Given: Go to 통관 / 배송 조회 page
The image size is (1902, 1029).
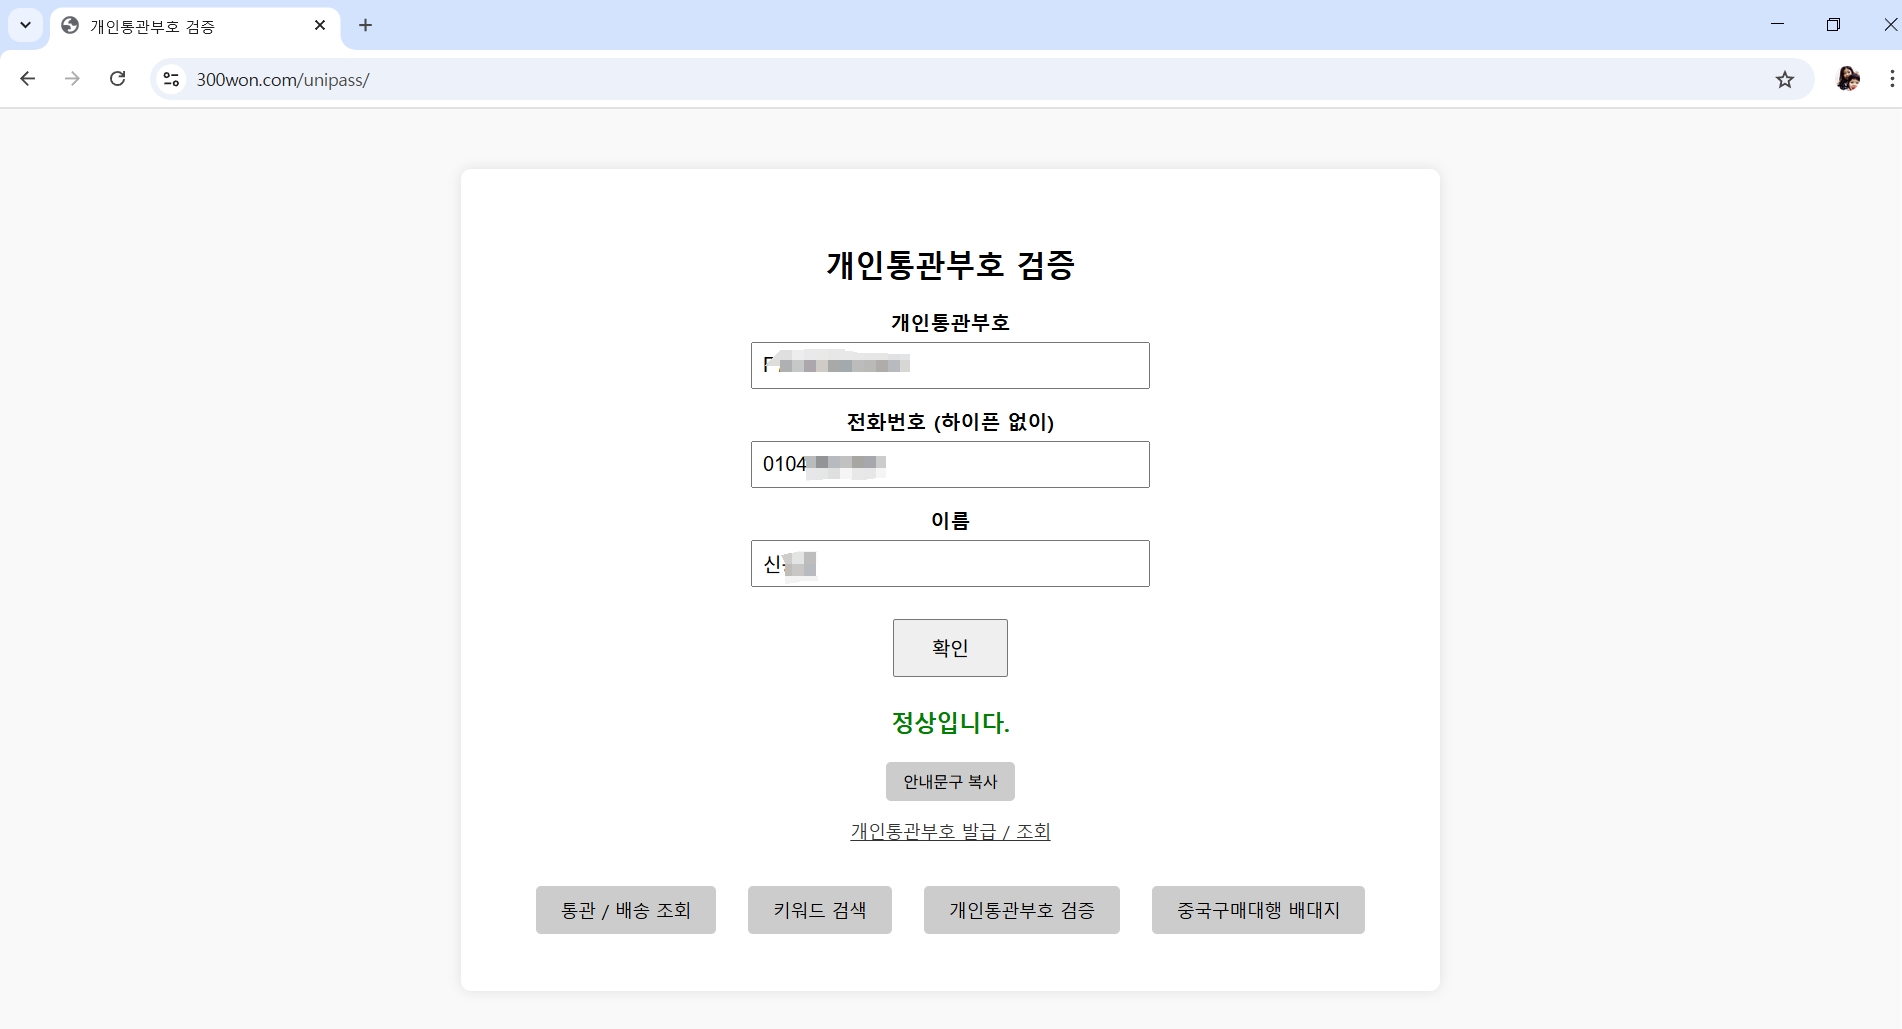Looking at the screenshot, I should click(626, 910).
